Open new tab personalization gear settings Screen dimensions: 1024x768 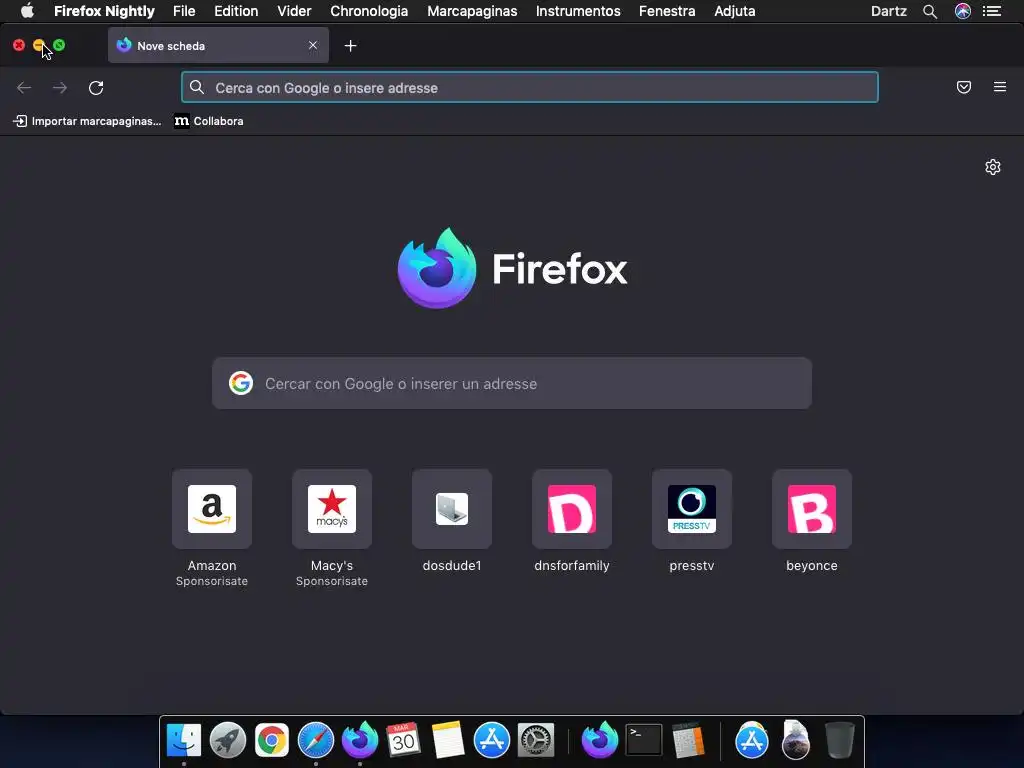click(x=993, y=167)
